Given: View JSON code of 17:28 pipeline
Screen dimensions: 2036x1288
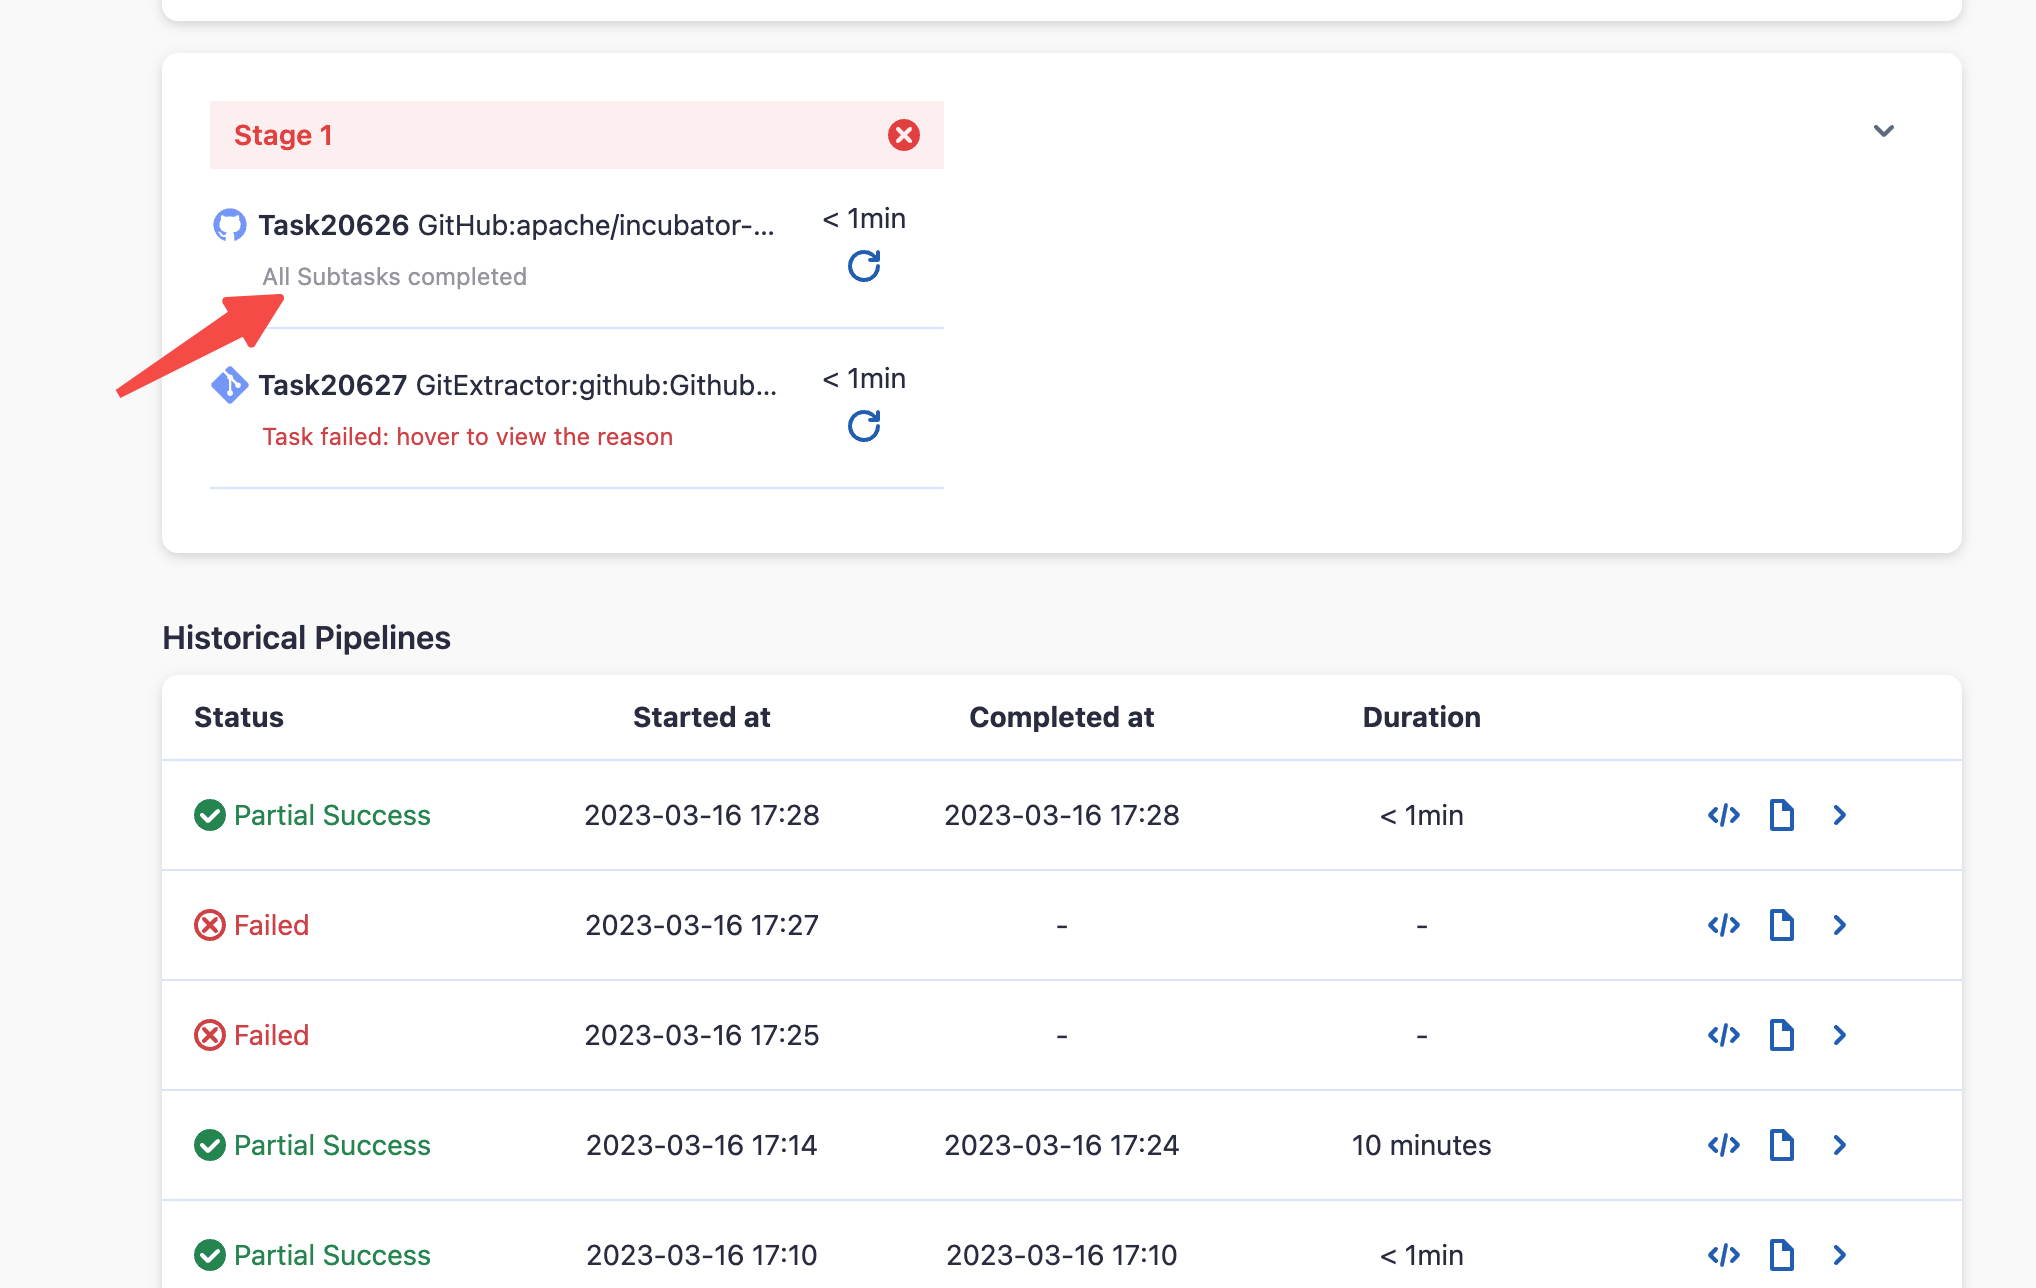Looking at the screenshot, I should (1724, 815).
